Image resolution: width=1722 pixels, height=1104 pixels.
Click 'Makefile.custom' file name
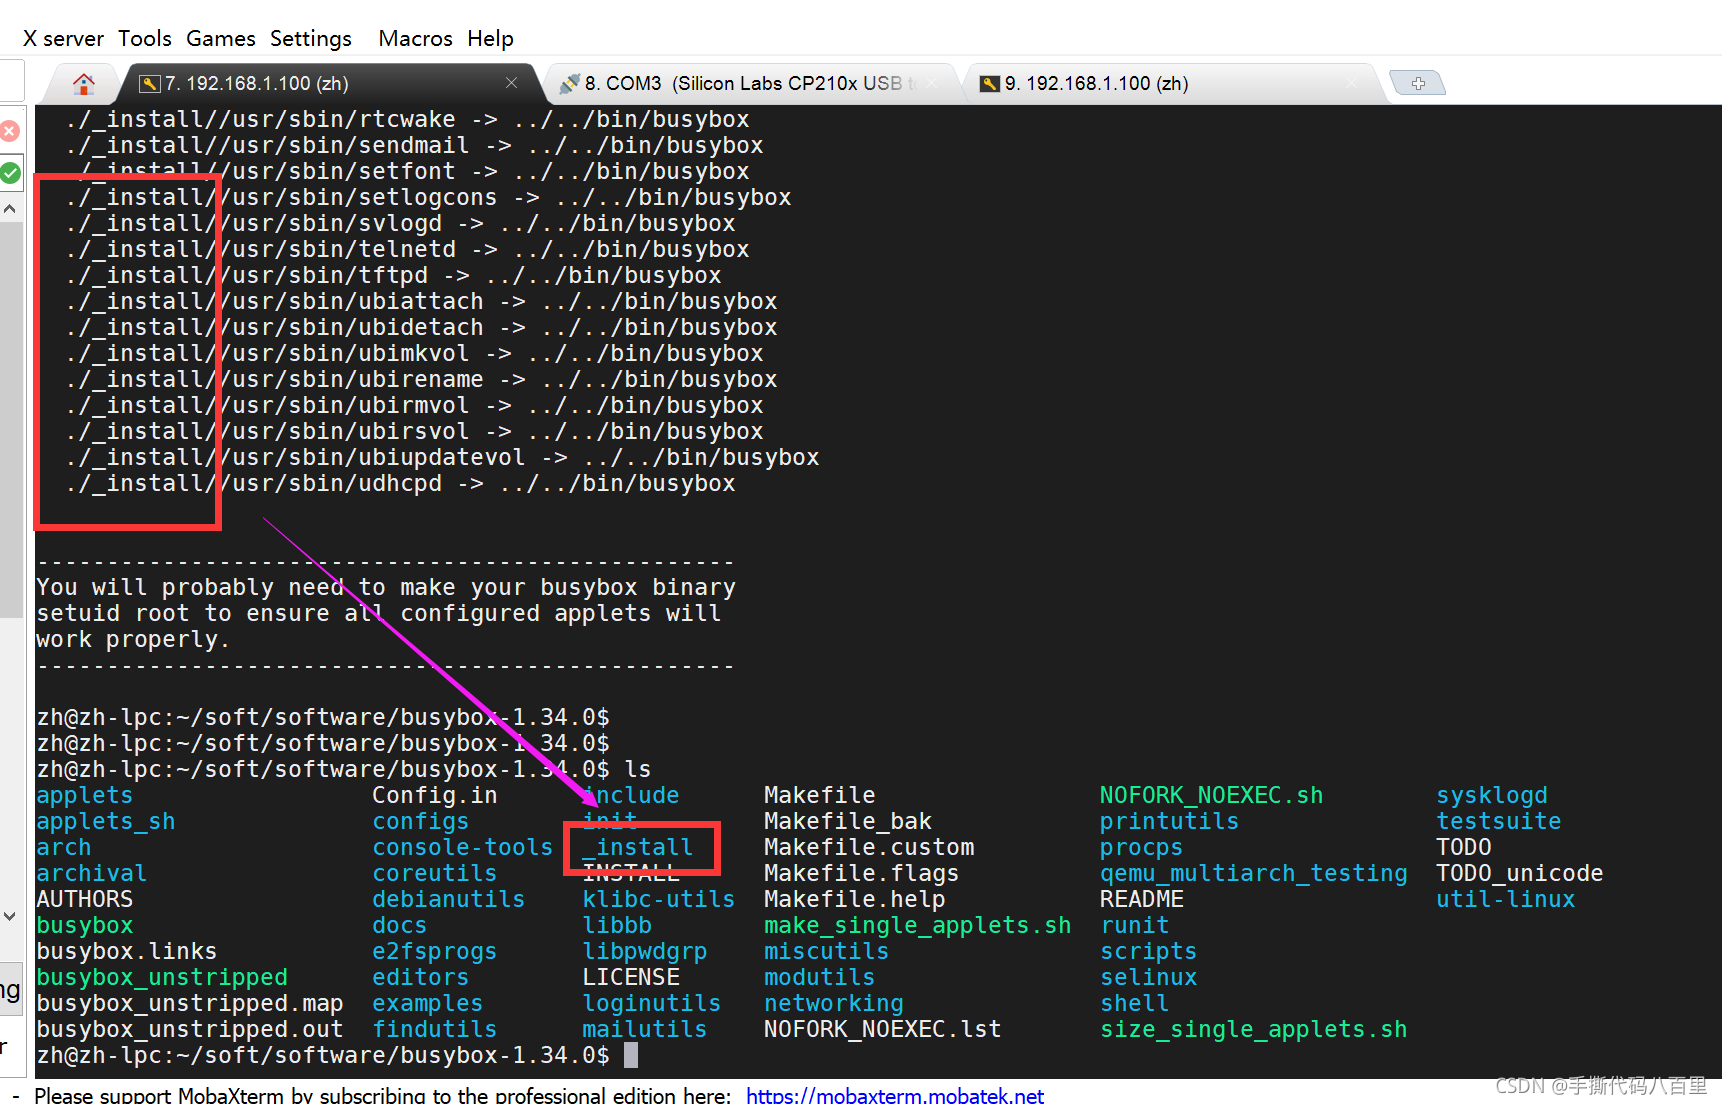(x=868, y=847)
